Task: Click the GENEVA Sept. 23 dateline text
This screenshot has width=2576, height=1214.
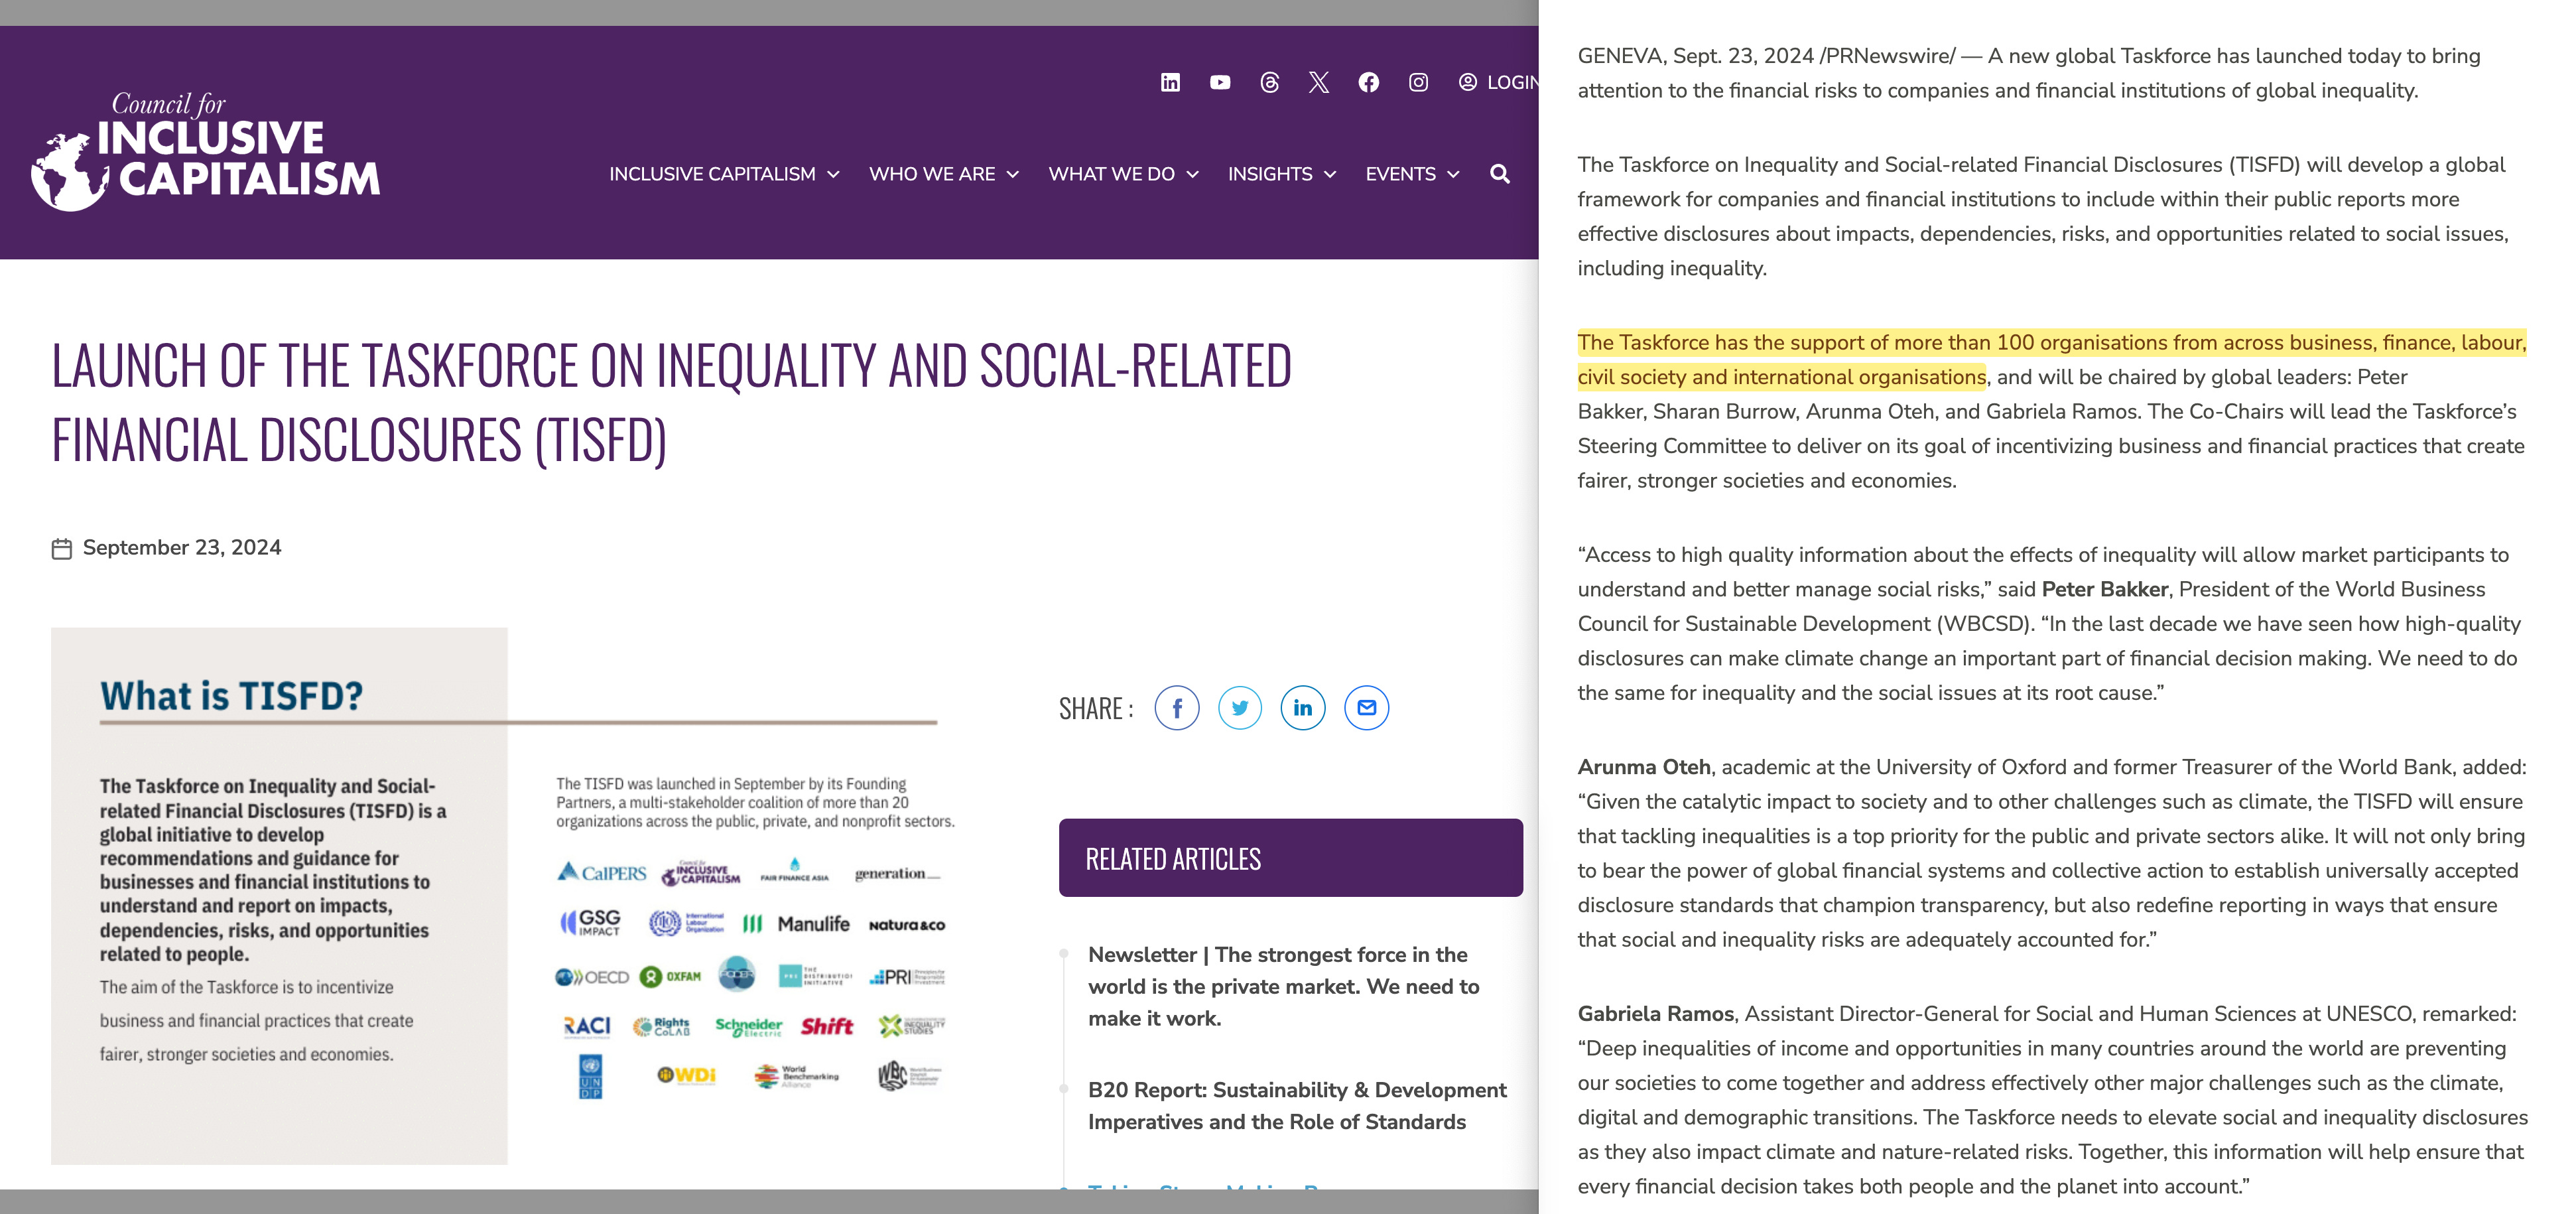Action: [1766, 56]
